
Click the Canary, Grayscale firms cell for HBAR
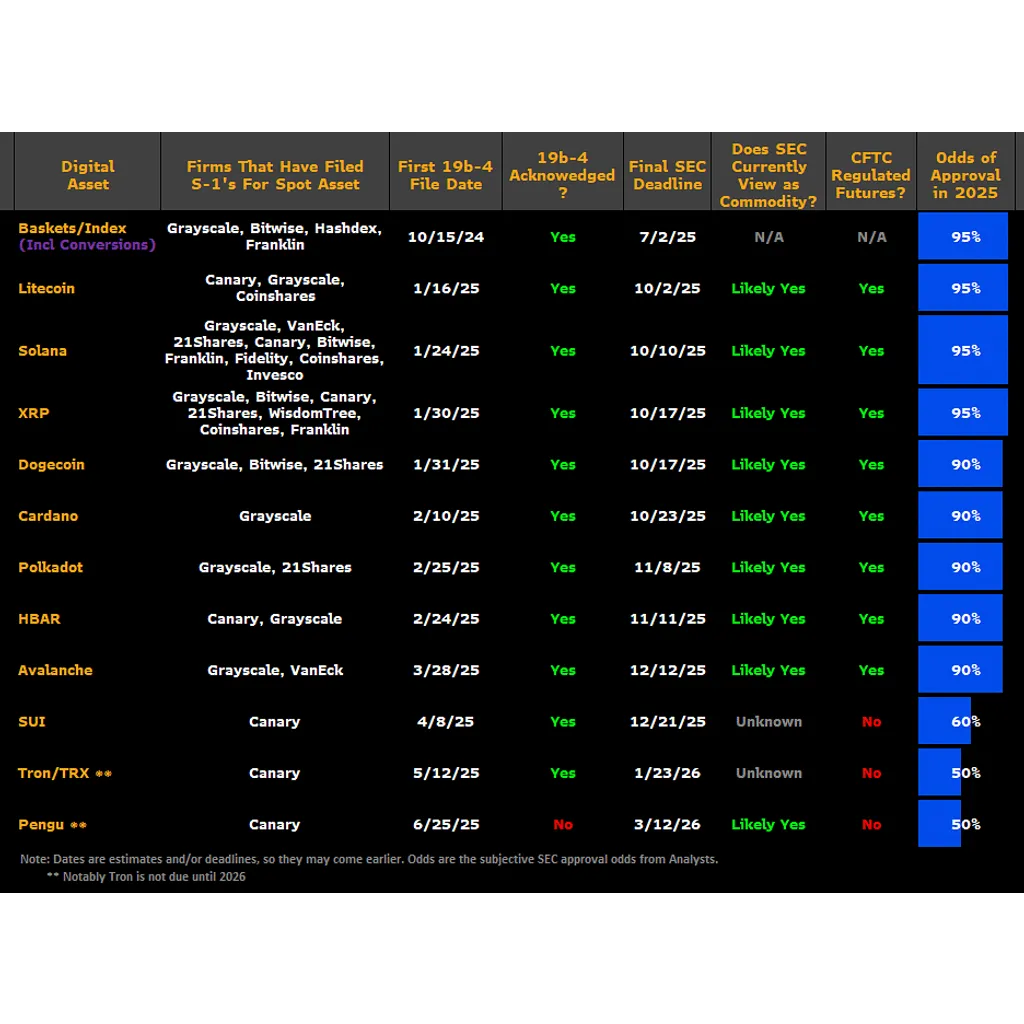[275, 618]
